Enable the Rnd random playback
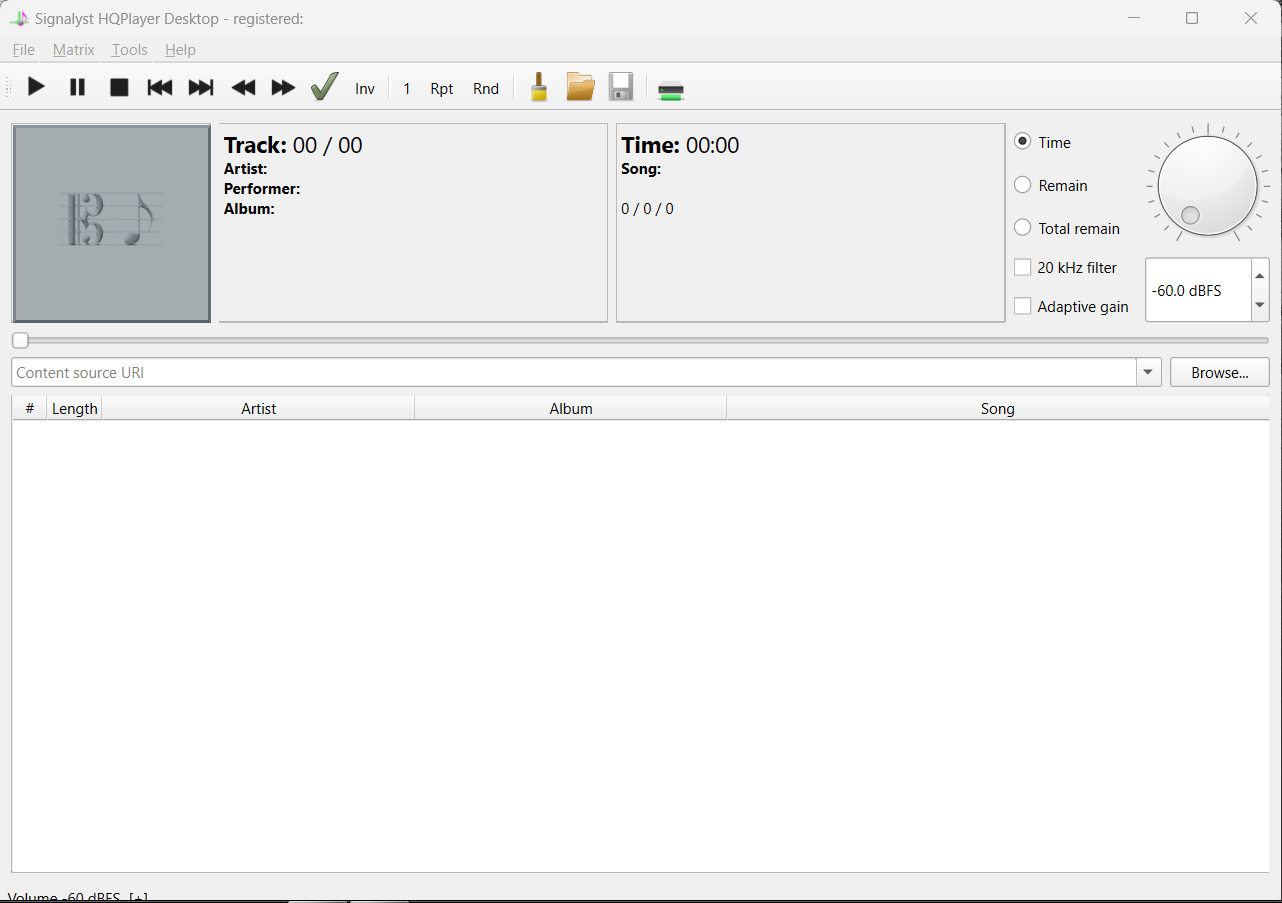Viewport: 1282px width, 903px height. (x=486, y=88)
